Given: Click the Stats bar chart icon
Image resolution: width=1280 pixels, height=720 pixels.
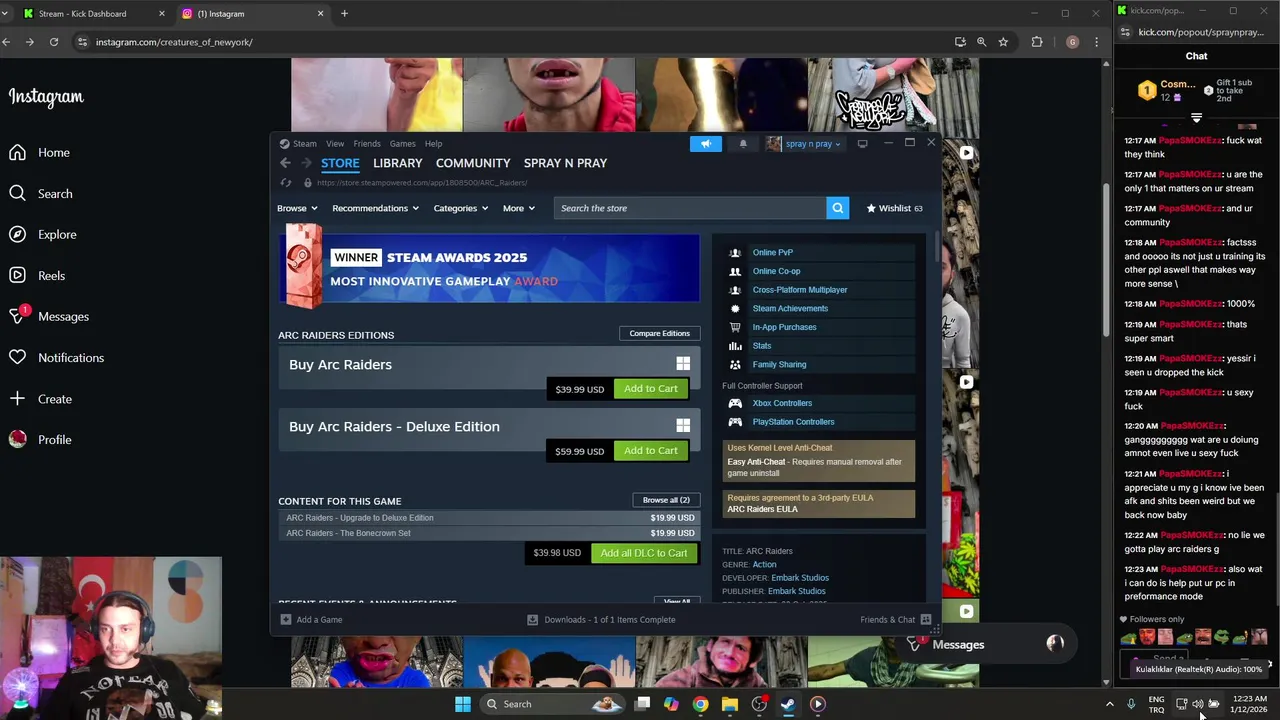Looking at the screenshot, I should pos(735,346).
